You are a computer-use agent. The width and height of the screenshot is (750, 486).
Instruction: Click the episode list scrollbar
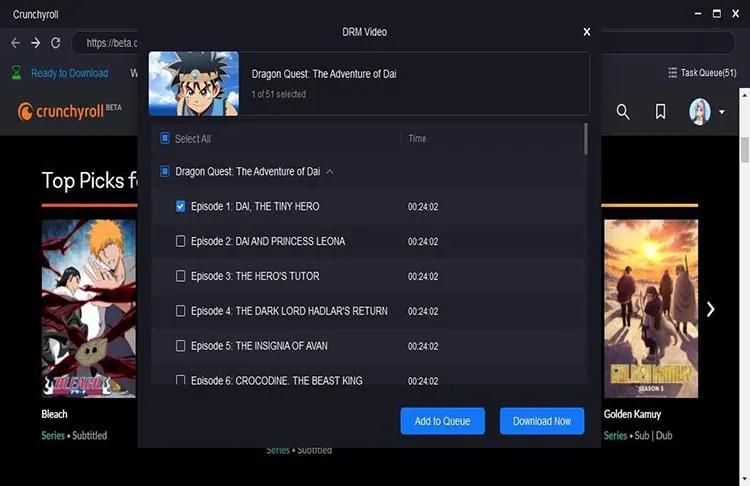point(586,140)
